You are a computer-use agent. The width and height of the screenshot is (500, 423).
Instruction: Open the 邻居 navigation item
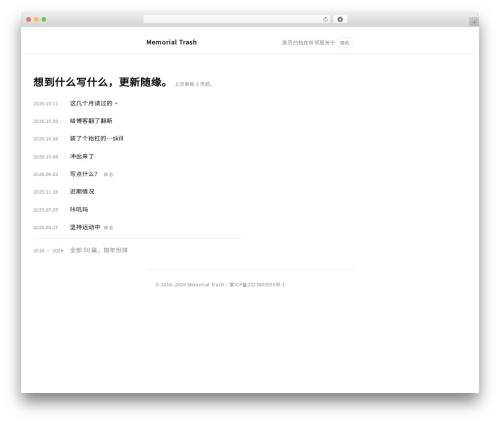point(319,43)
